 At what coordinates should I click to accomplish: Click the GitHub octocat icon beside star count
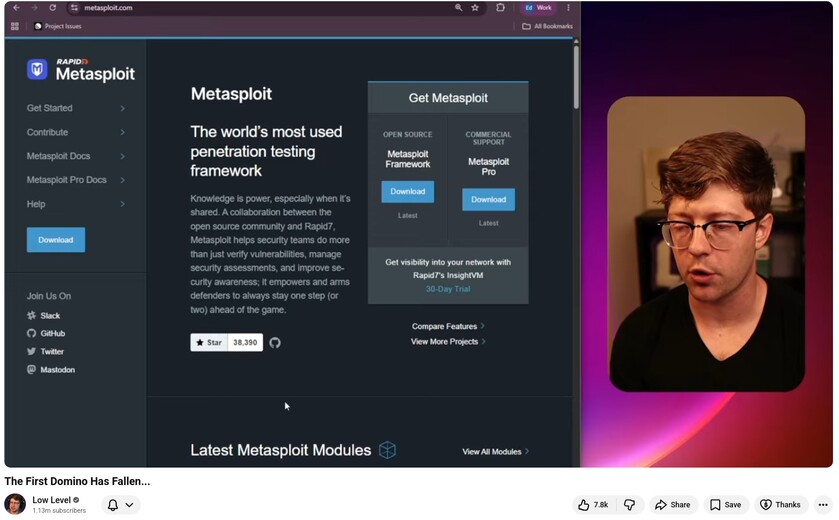pyautogui.click(x=275, y=343)
